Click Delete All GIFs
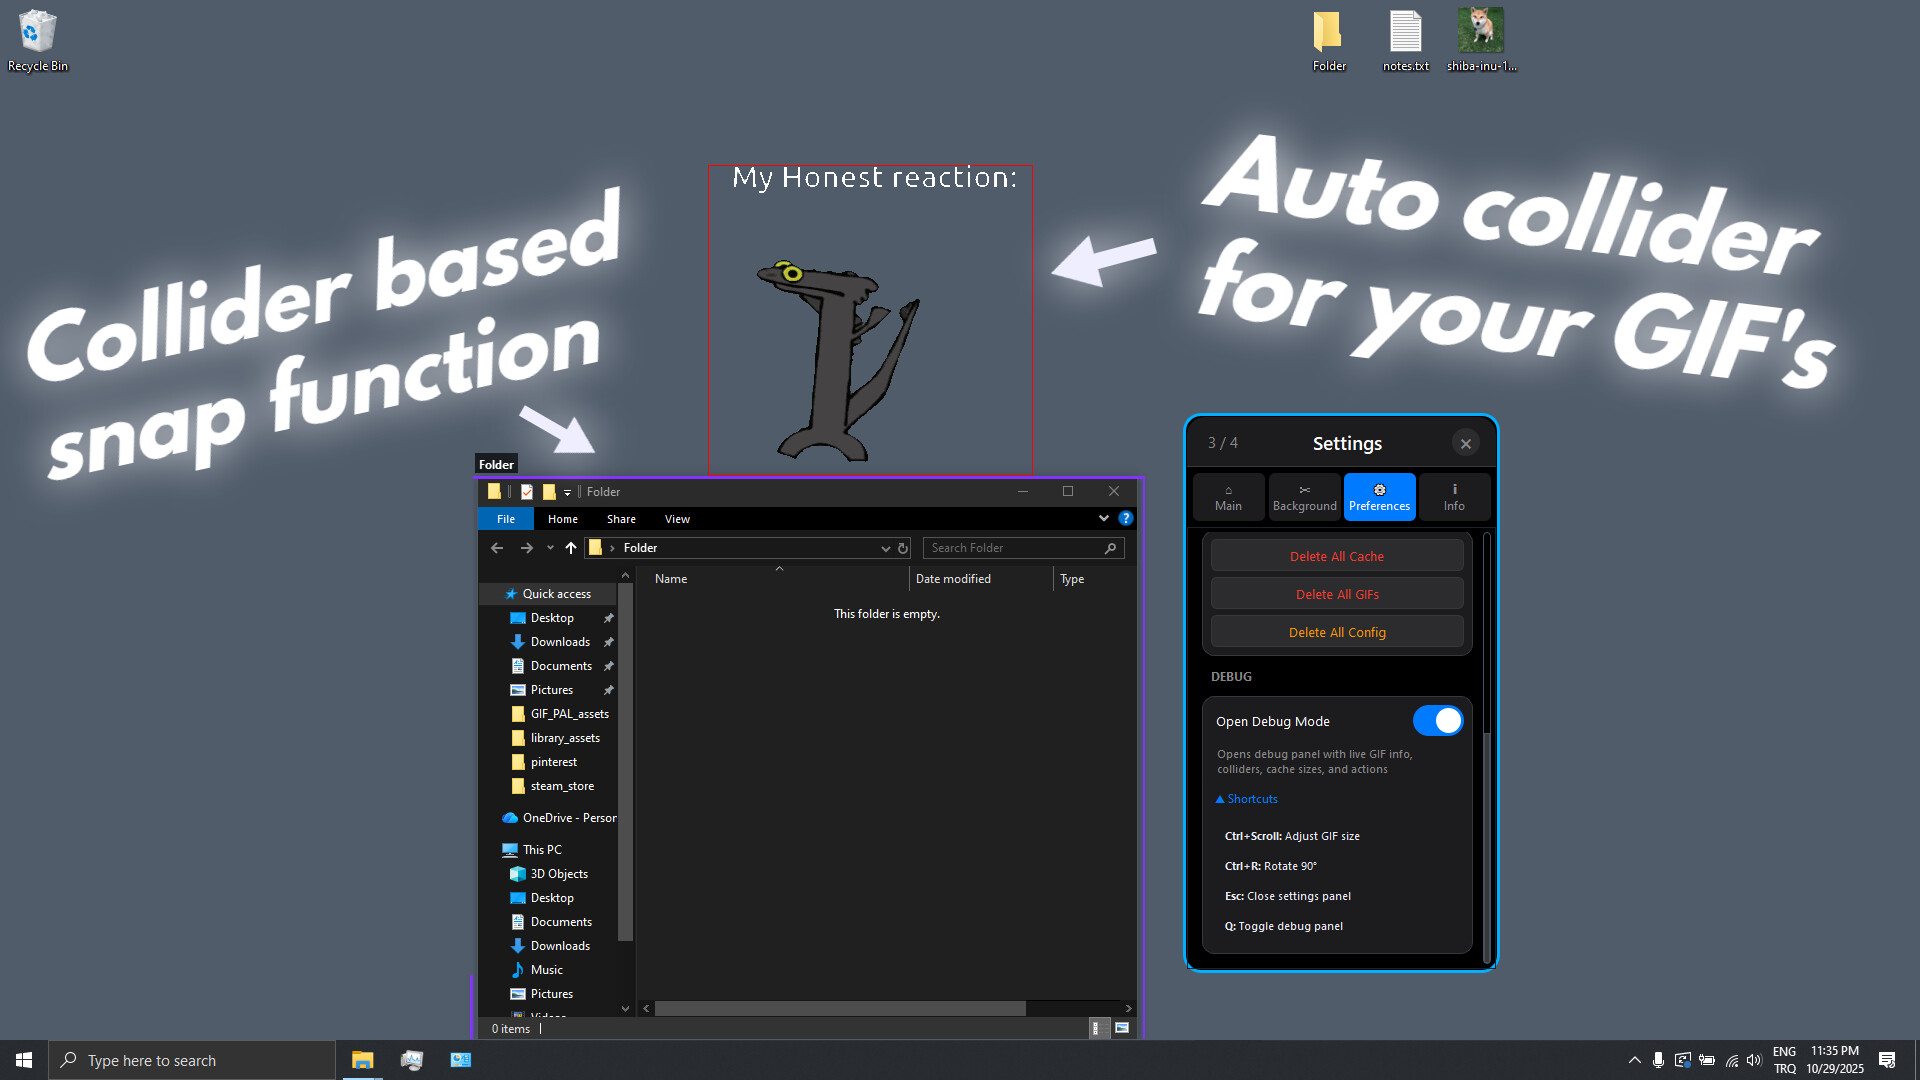The image size is (1920, 1080). (1336, 593)
